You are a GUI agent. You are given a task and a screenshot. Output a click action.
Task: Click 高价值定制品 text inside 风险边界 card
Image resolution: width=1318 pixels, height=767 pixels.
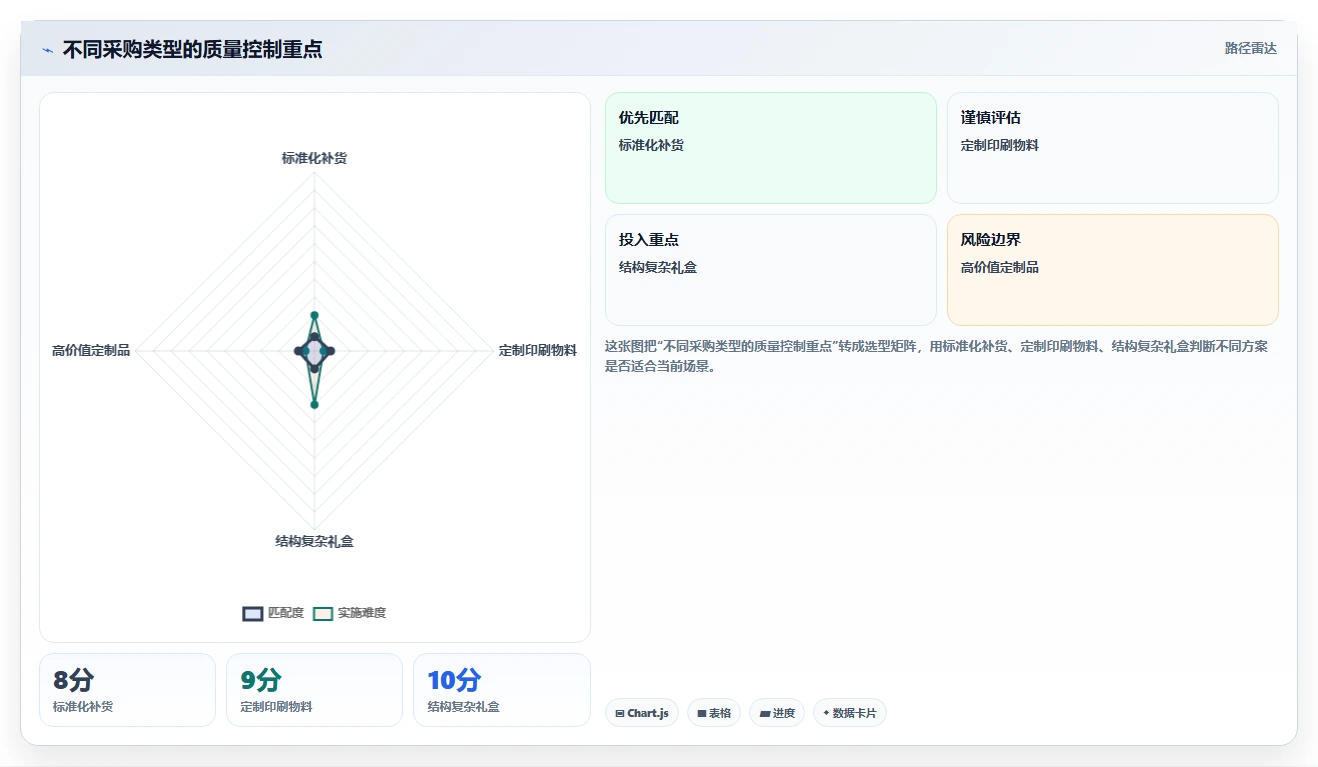click(x=1000, y=267)
